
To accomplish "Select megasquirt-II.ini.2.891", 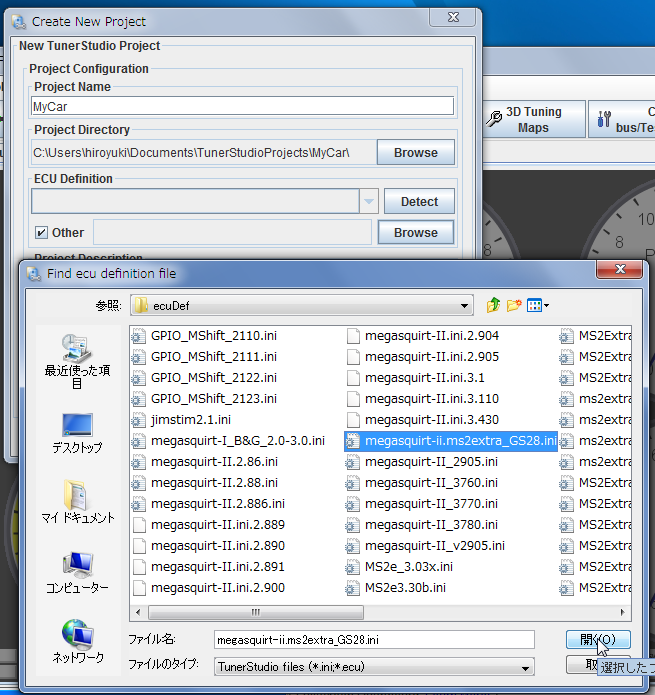I will pyautogui.click(x=218, y=566).
